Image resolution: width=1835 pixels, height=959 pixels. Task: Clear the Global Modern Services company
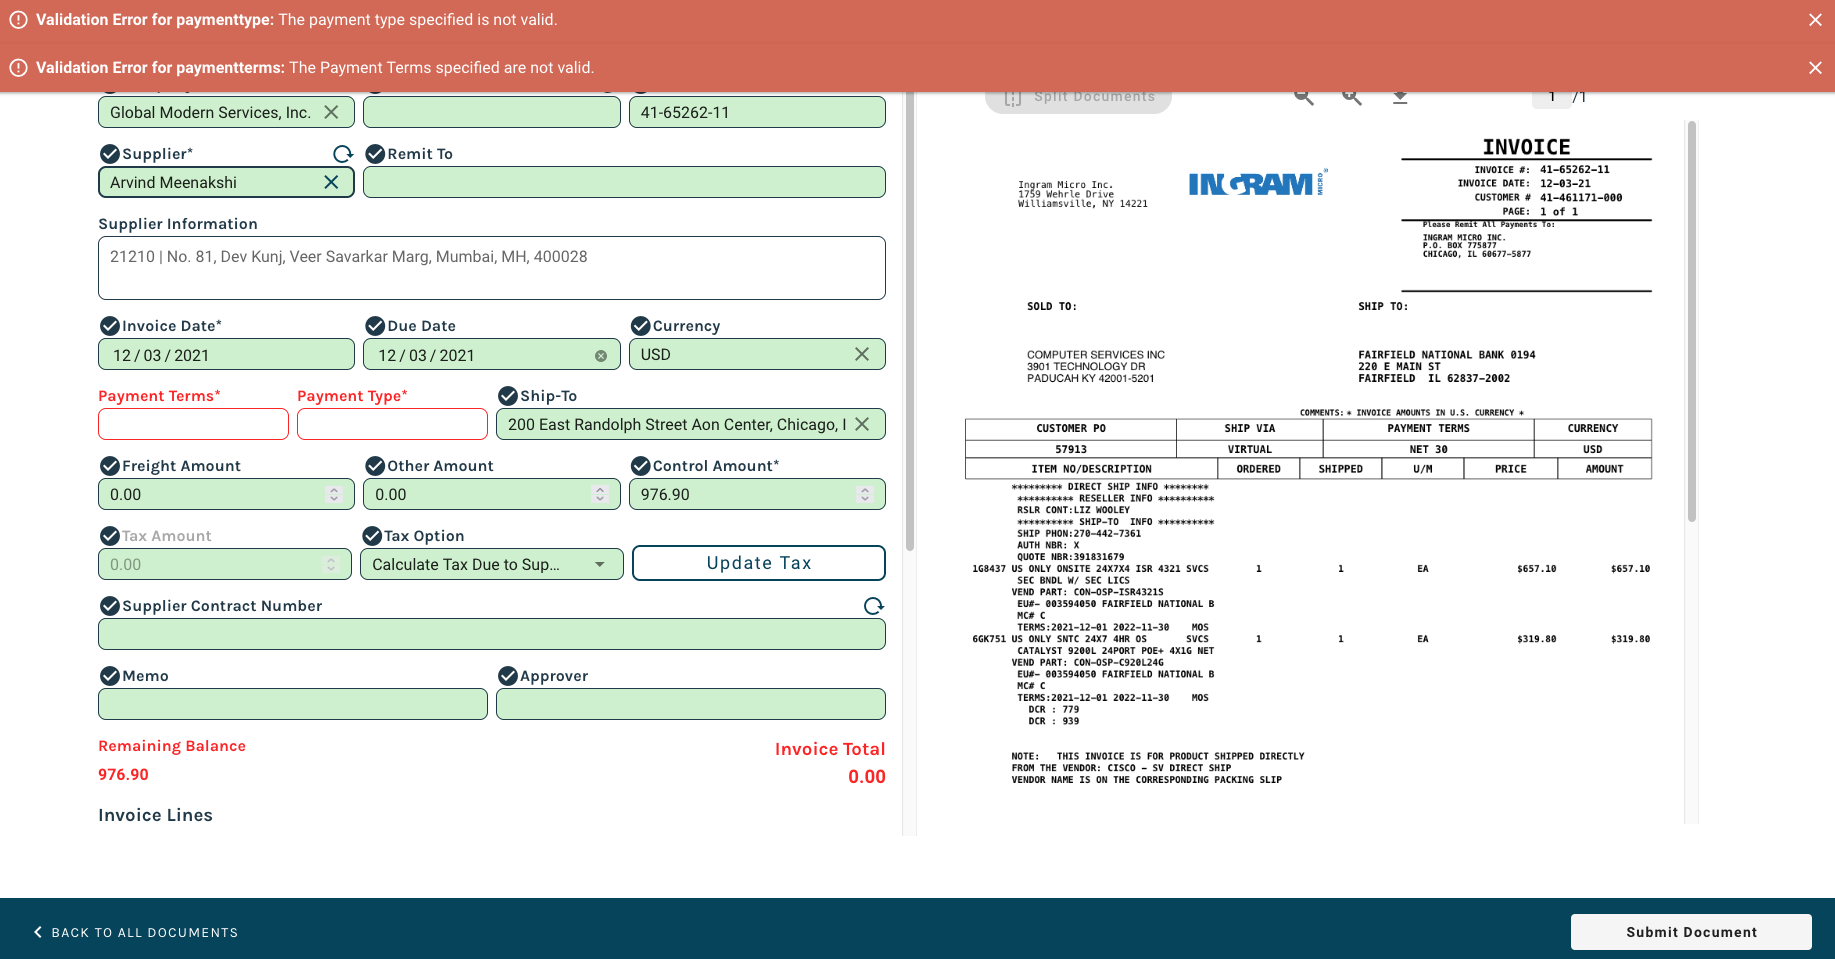(x=331, y=112)
